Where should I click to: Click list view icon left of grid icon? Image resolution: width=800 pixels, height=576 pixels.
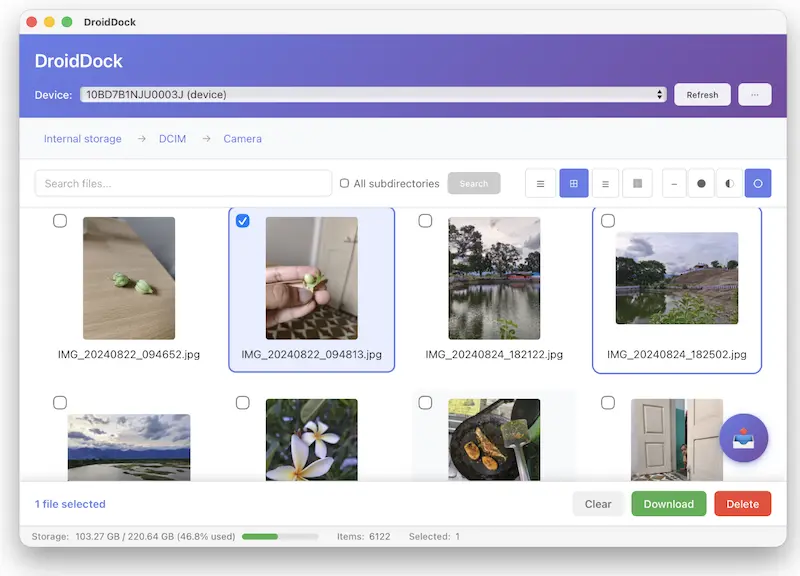point(541,183)
